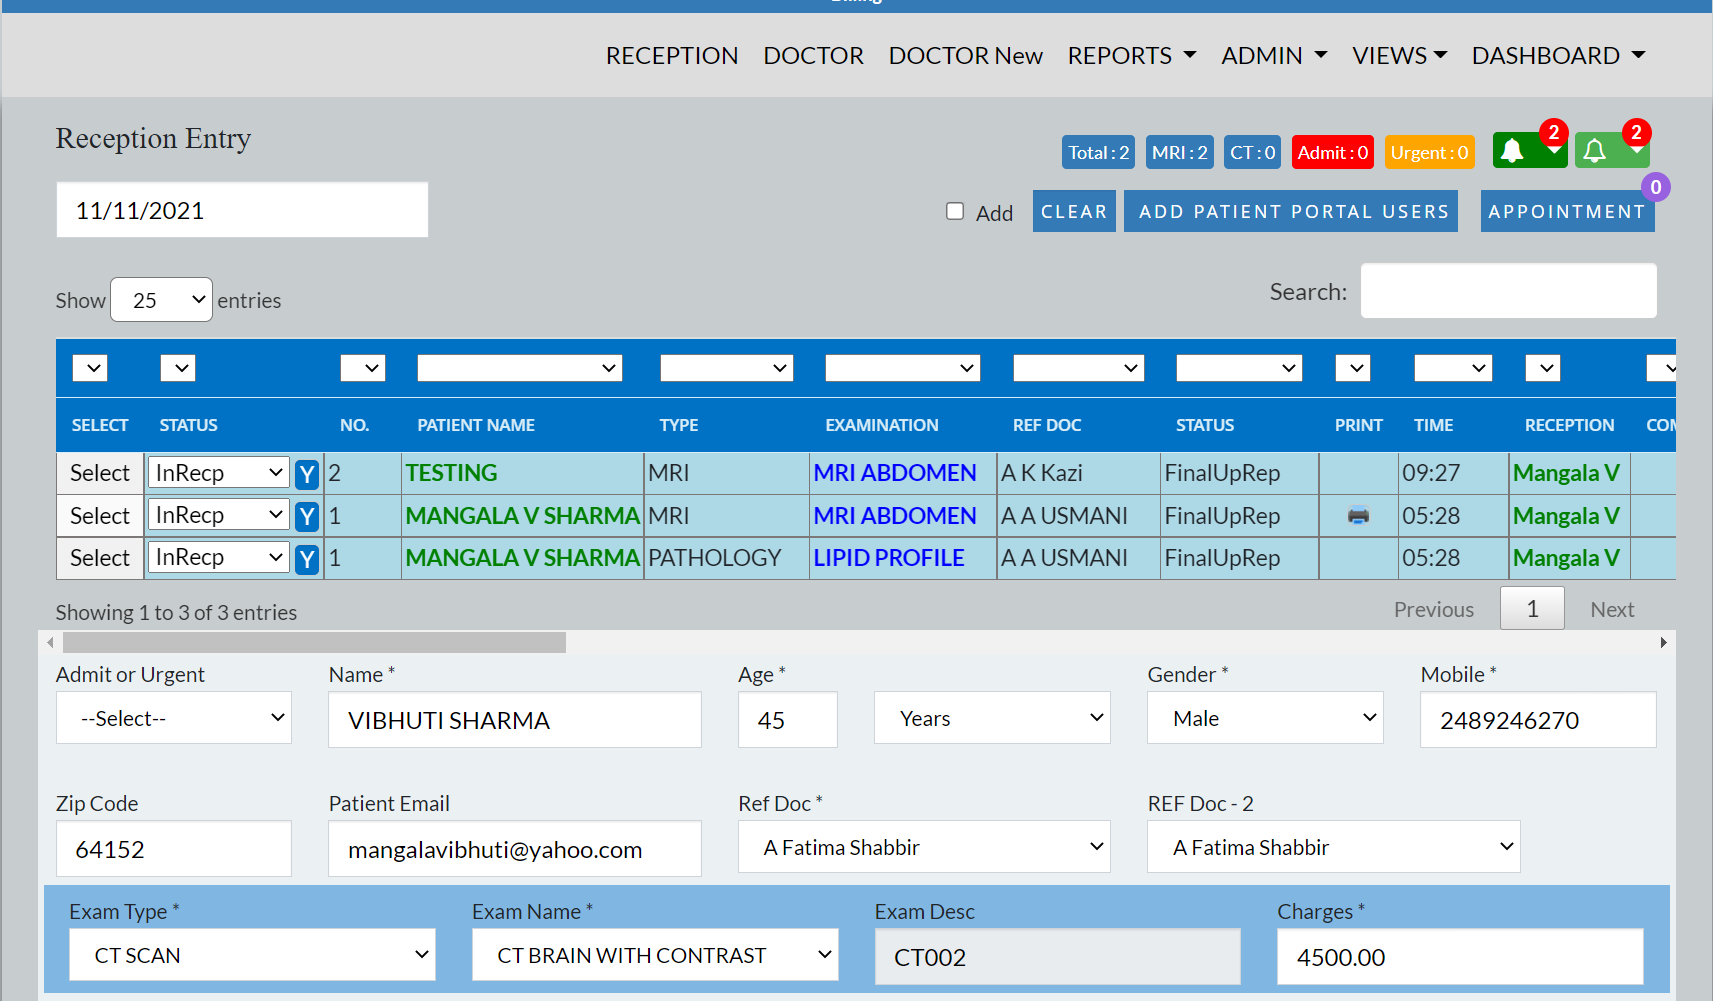Click the TESTING patient name
Viewport: 1713px width, 1001px height.
click(451, 473)
